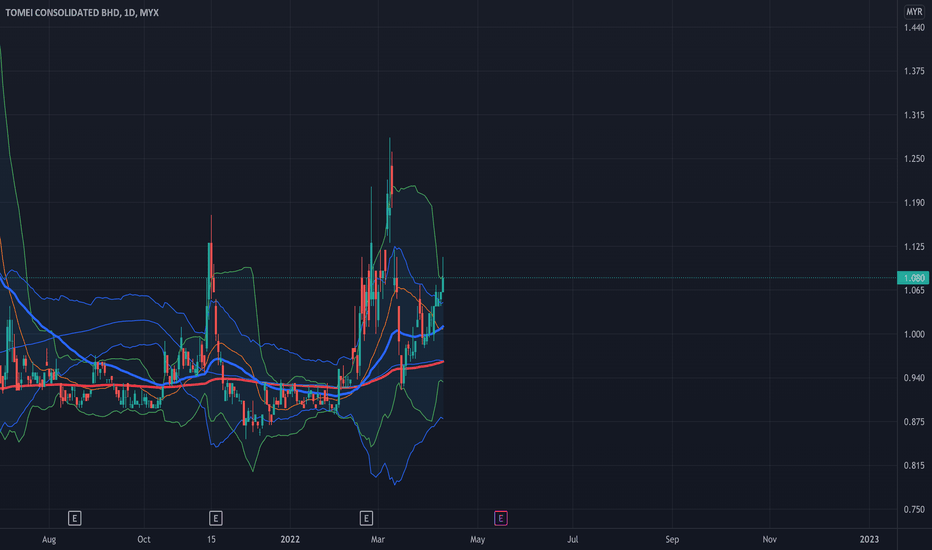
Task: Click the 1.065 price axis label
Action: point(914,290)
